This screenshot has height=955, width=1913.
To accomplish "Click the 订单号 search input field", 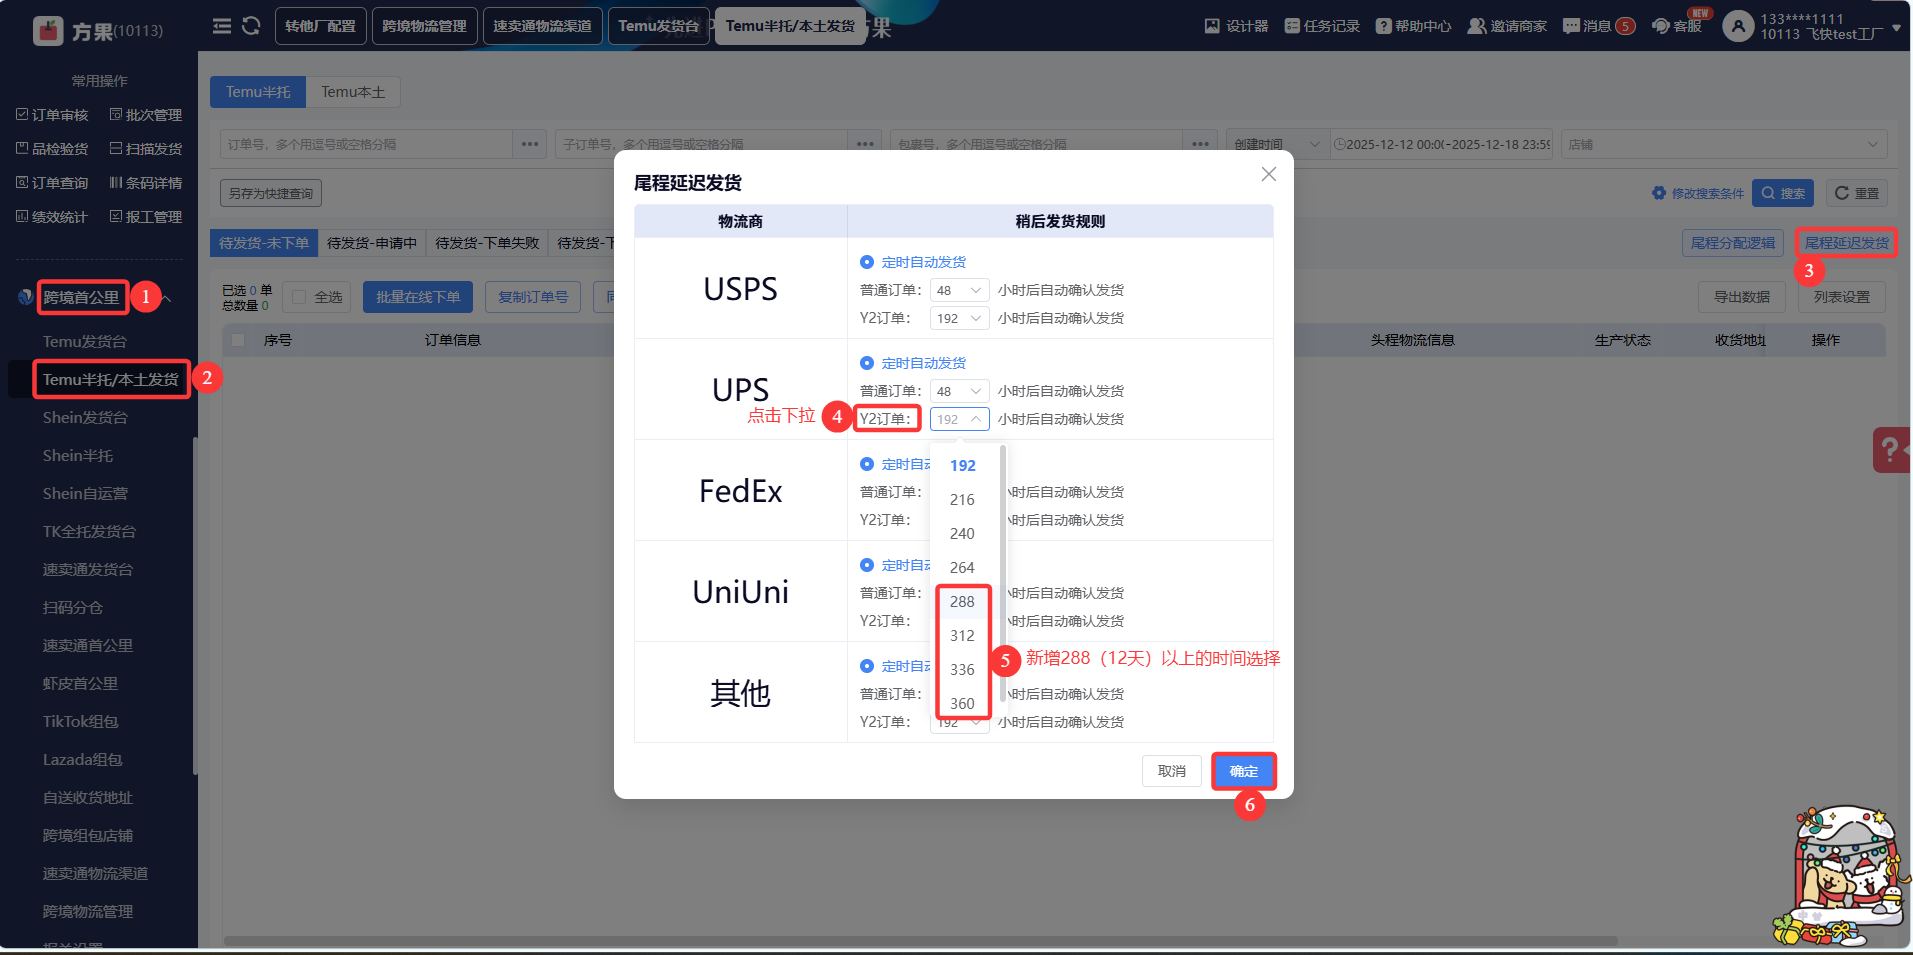I will pyautogui.click(x=367, y=144).
